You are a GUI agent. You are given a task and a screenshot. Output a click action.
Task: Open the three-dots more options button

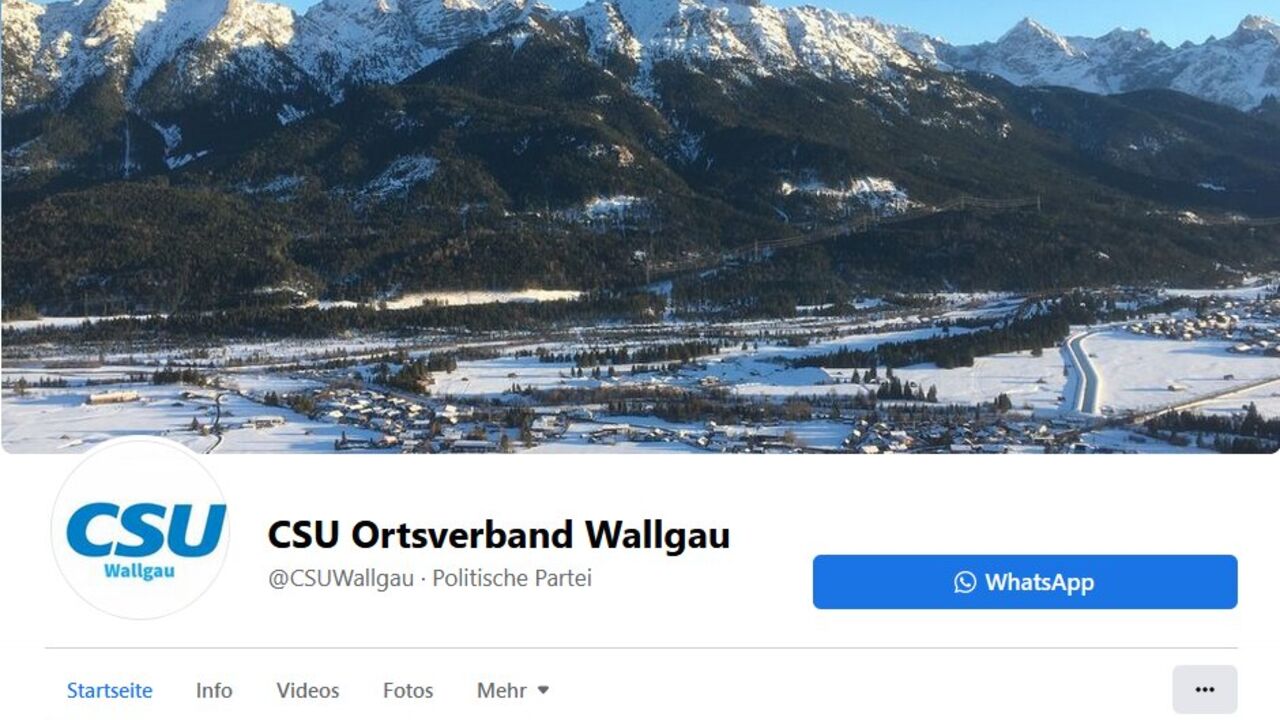[1205, 690]
